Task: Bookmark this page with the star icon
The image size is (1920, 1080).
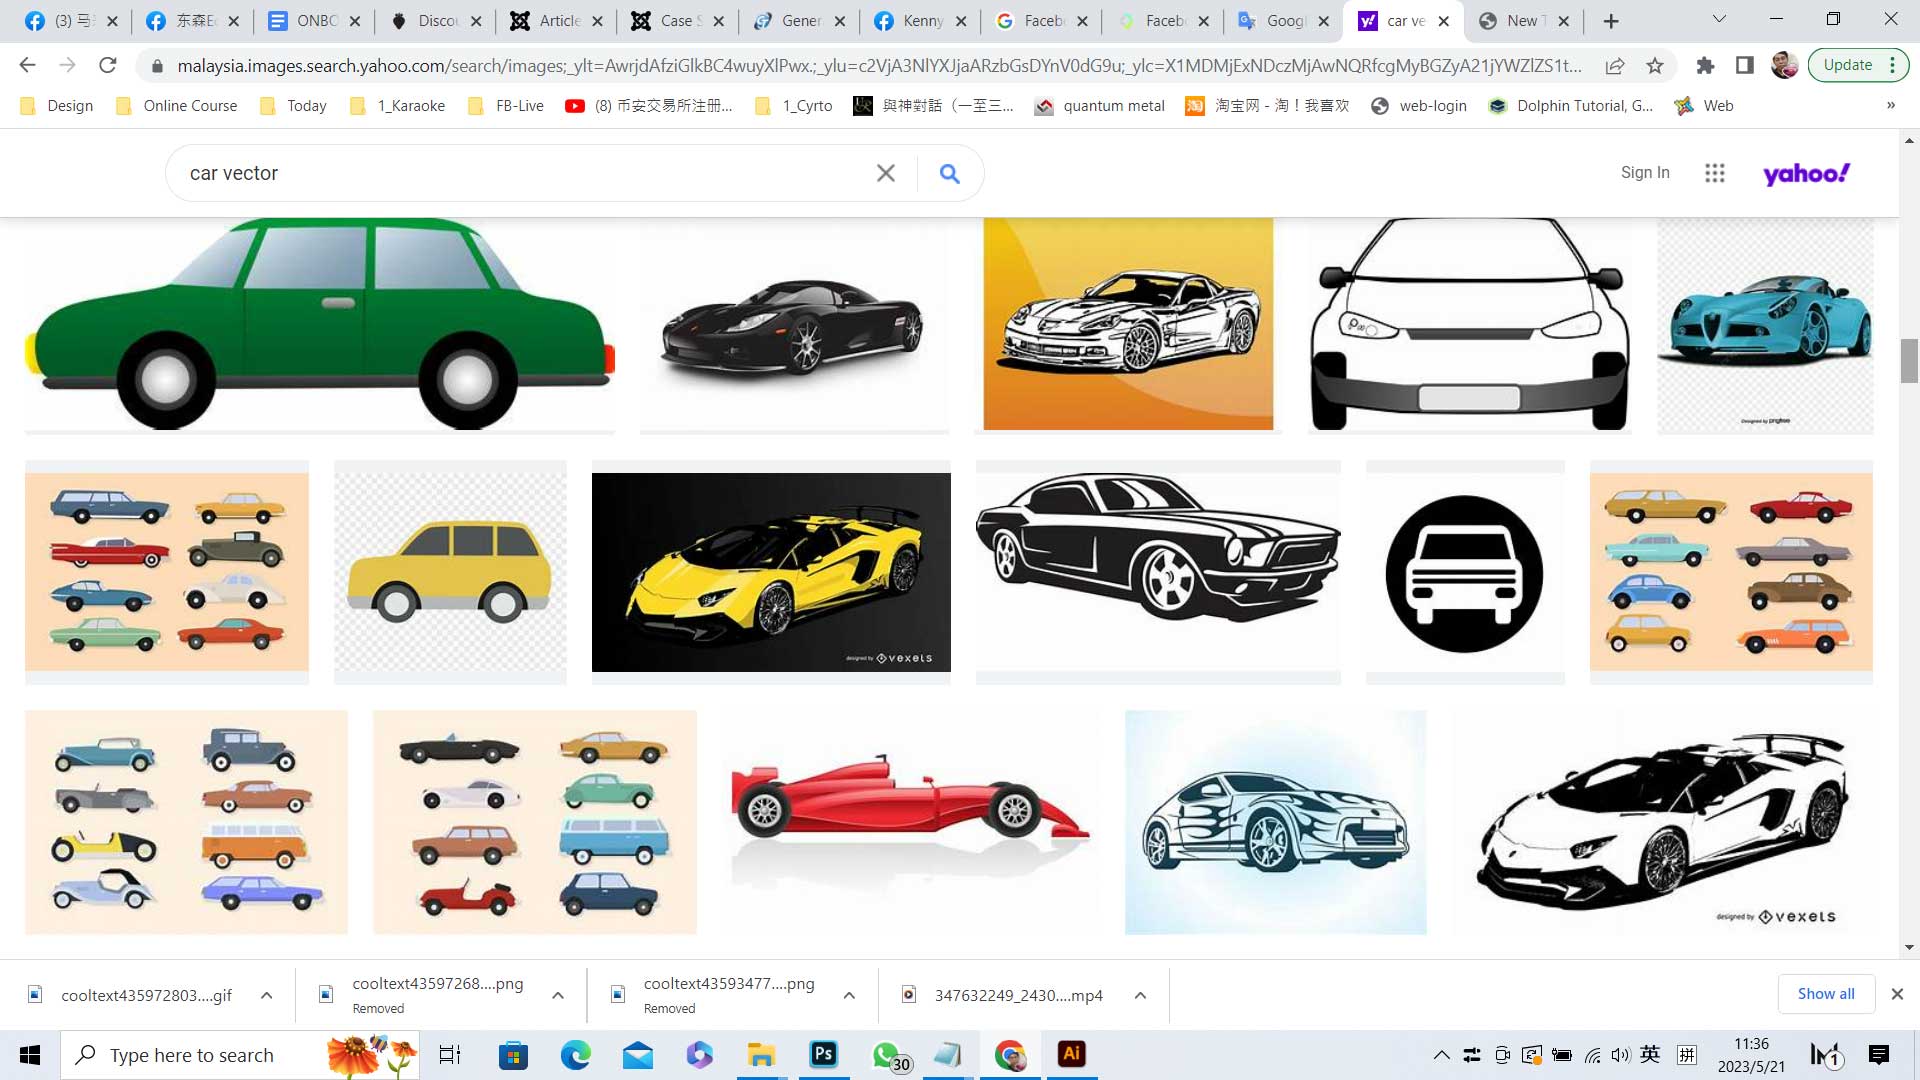Action: point(1655,66)
